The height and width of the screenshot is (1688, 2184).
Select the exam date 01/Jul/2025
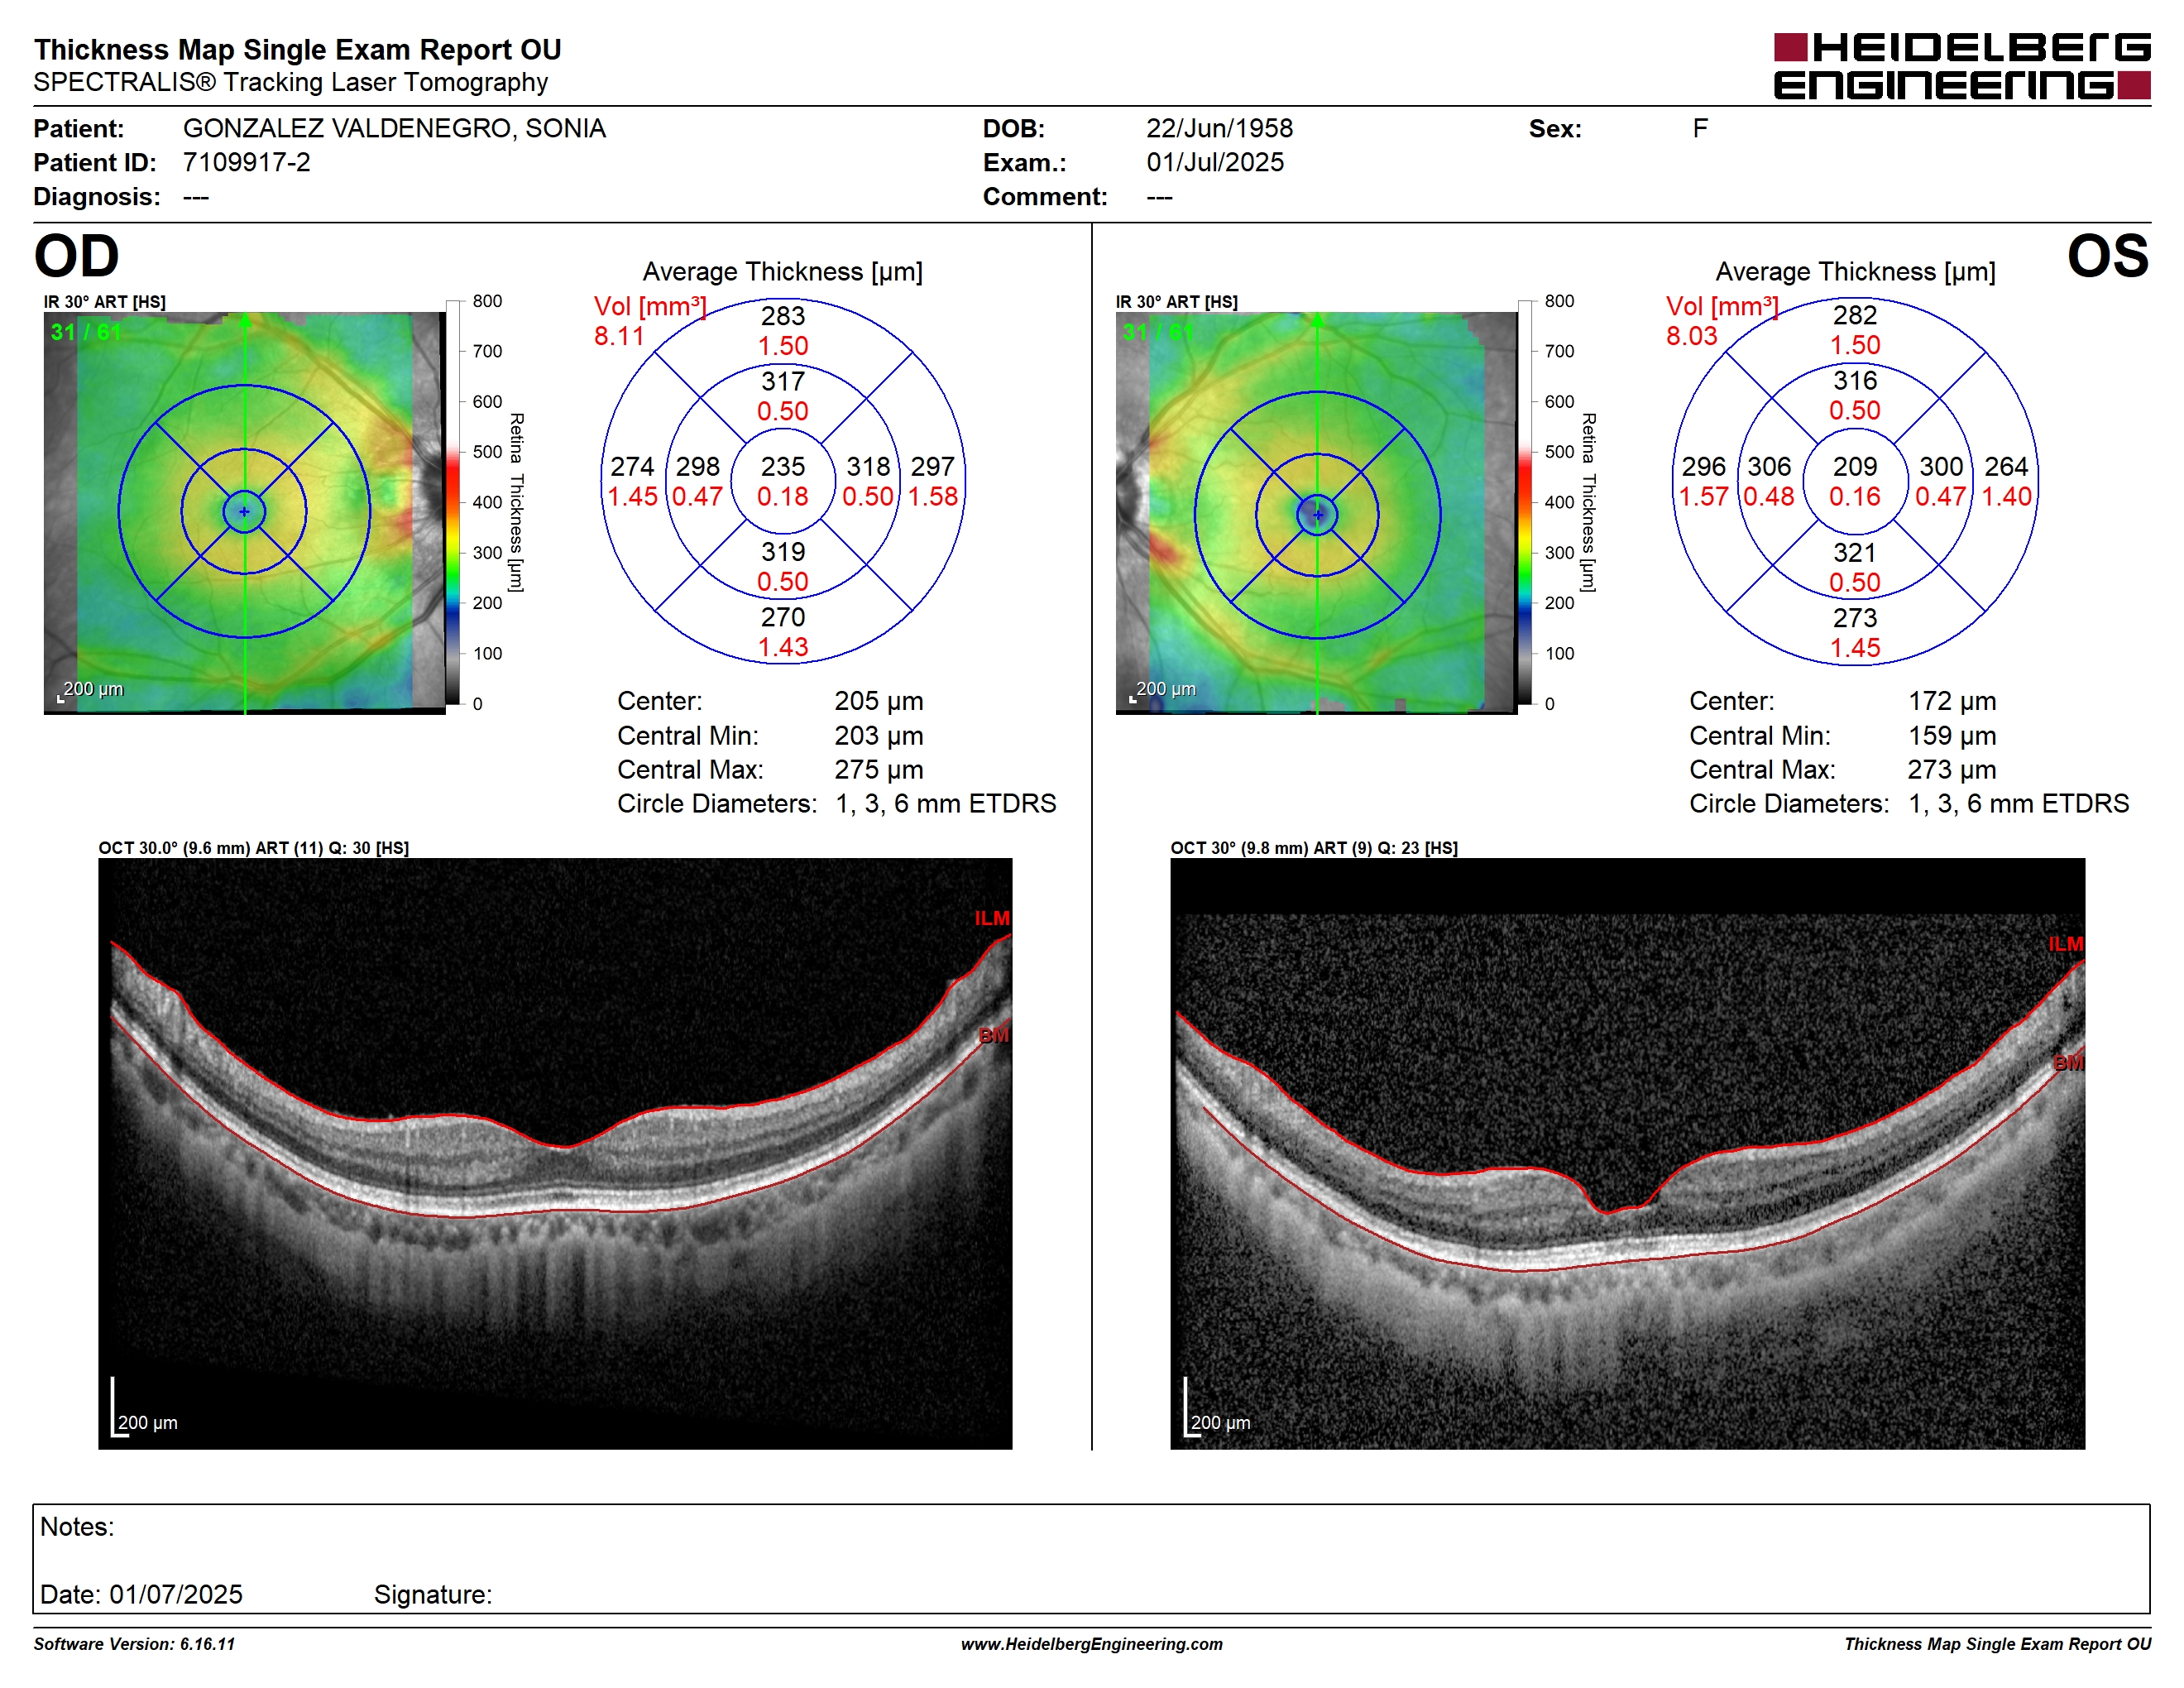[1215, 162]
